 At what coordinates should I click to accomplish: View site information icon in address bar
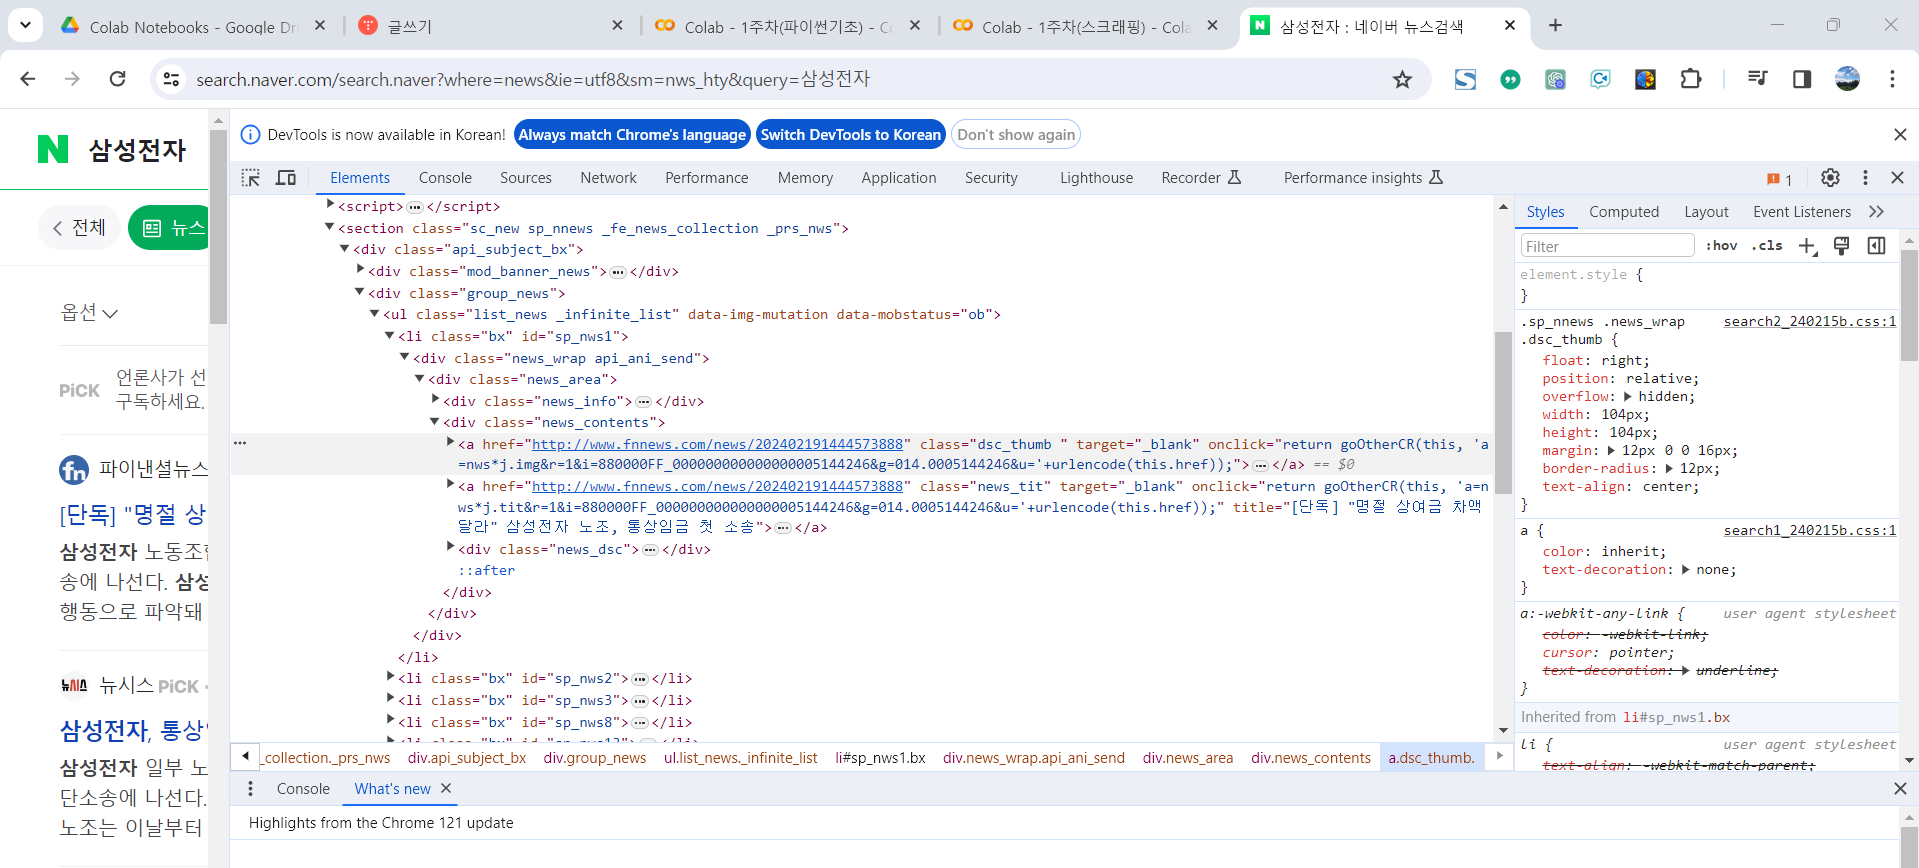171,79
